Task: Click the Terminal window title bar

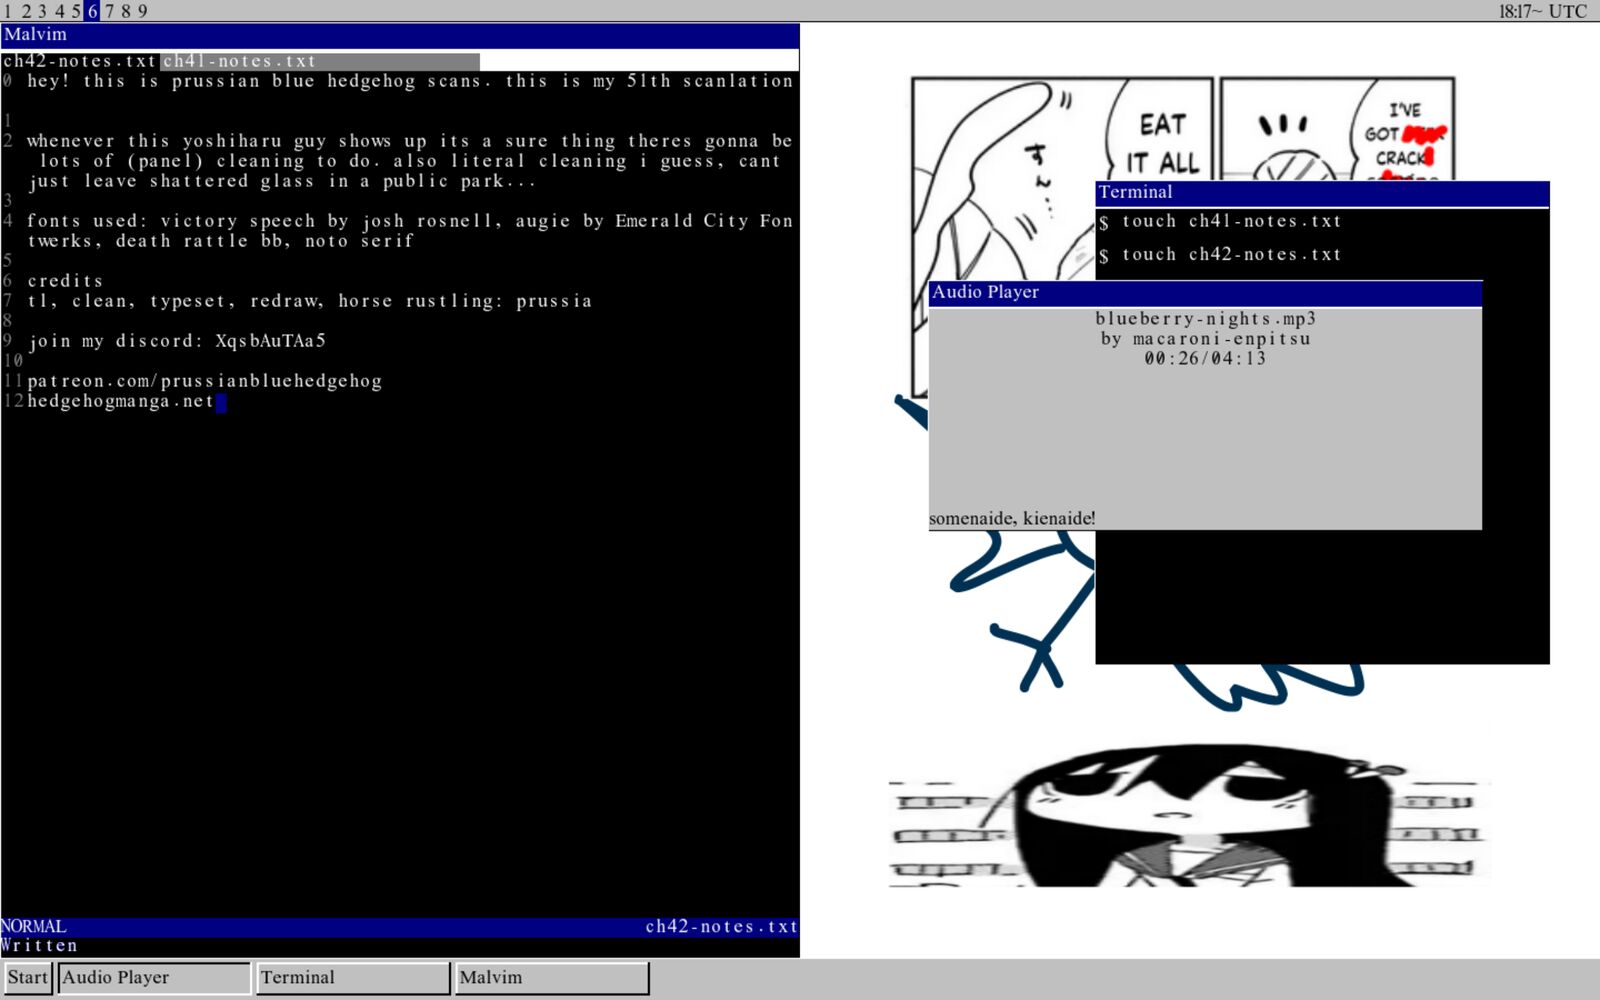Action: pyautogui.click(x=1321, y=192)
